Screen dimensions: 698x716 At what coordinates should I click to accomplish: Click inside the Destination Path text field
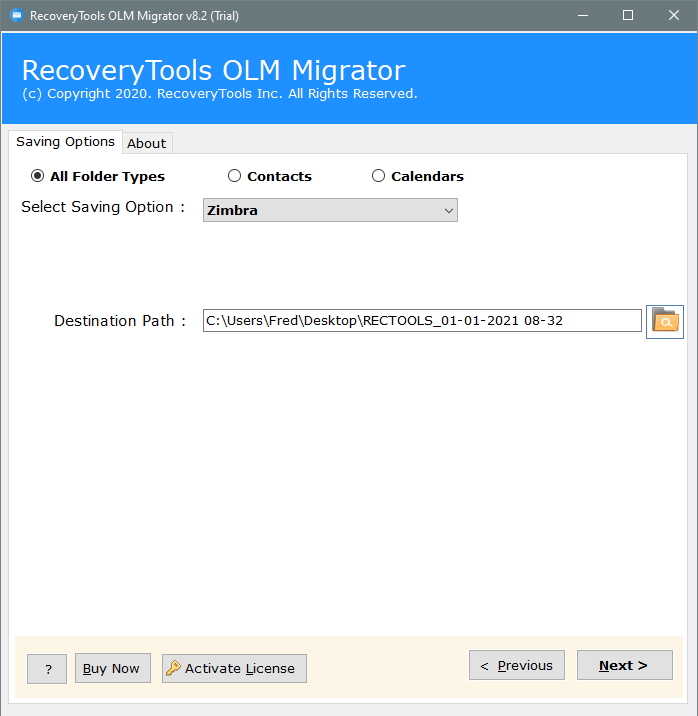click(x=421, y=321)
